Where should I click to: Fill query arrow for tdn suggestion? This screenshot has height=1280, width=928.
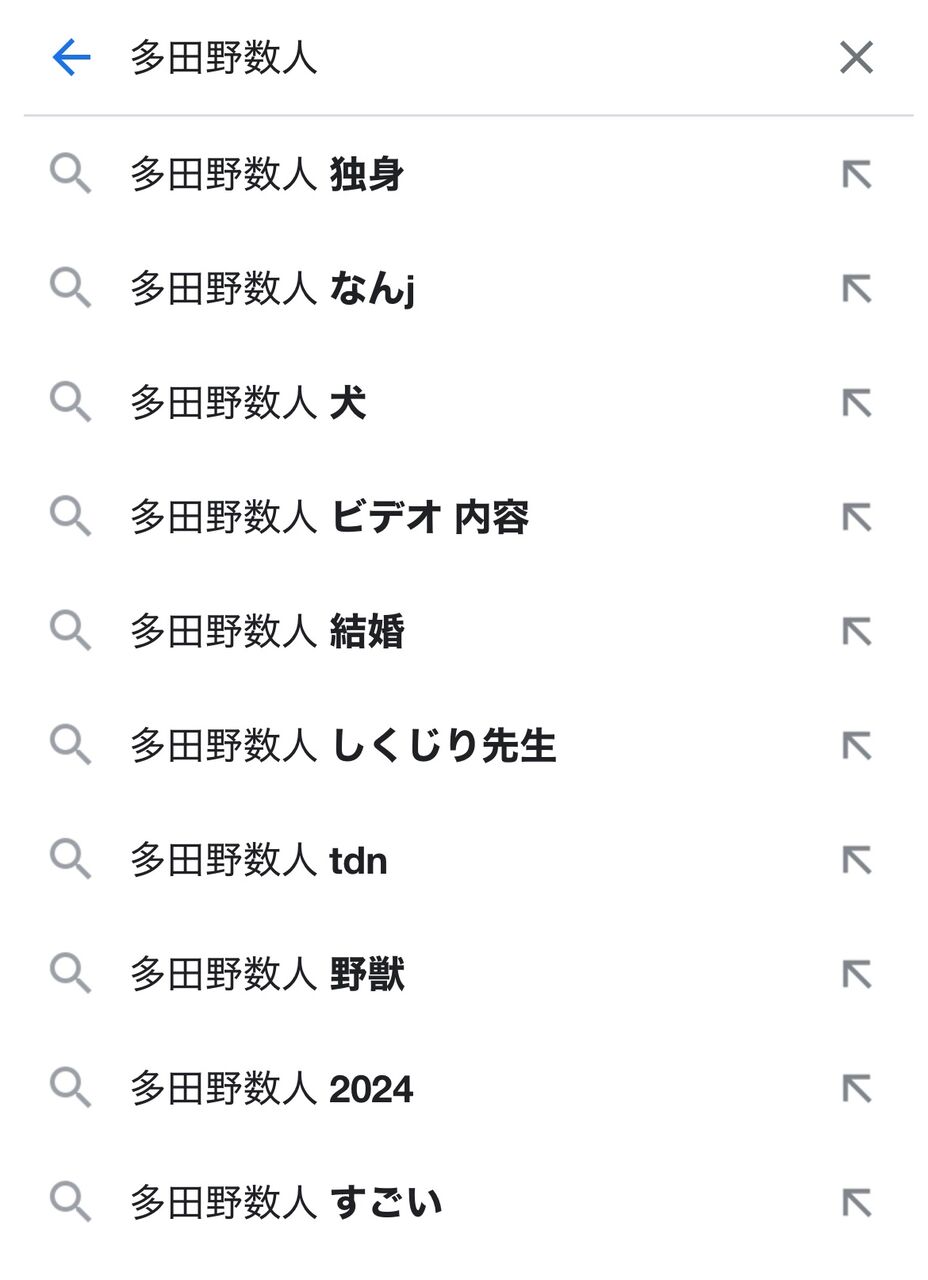(x=856, y=860)
